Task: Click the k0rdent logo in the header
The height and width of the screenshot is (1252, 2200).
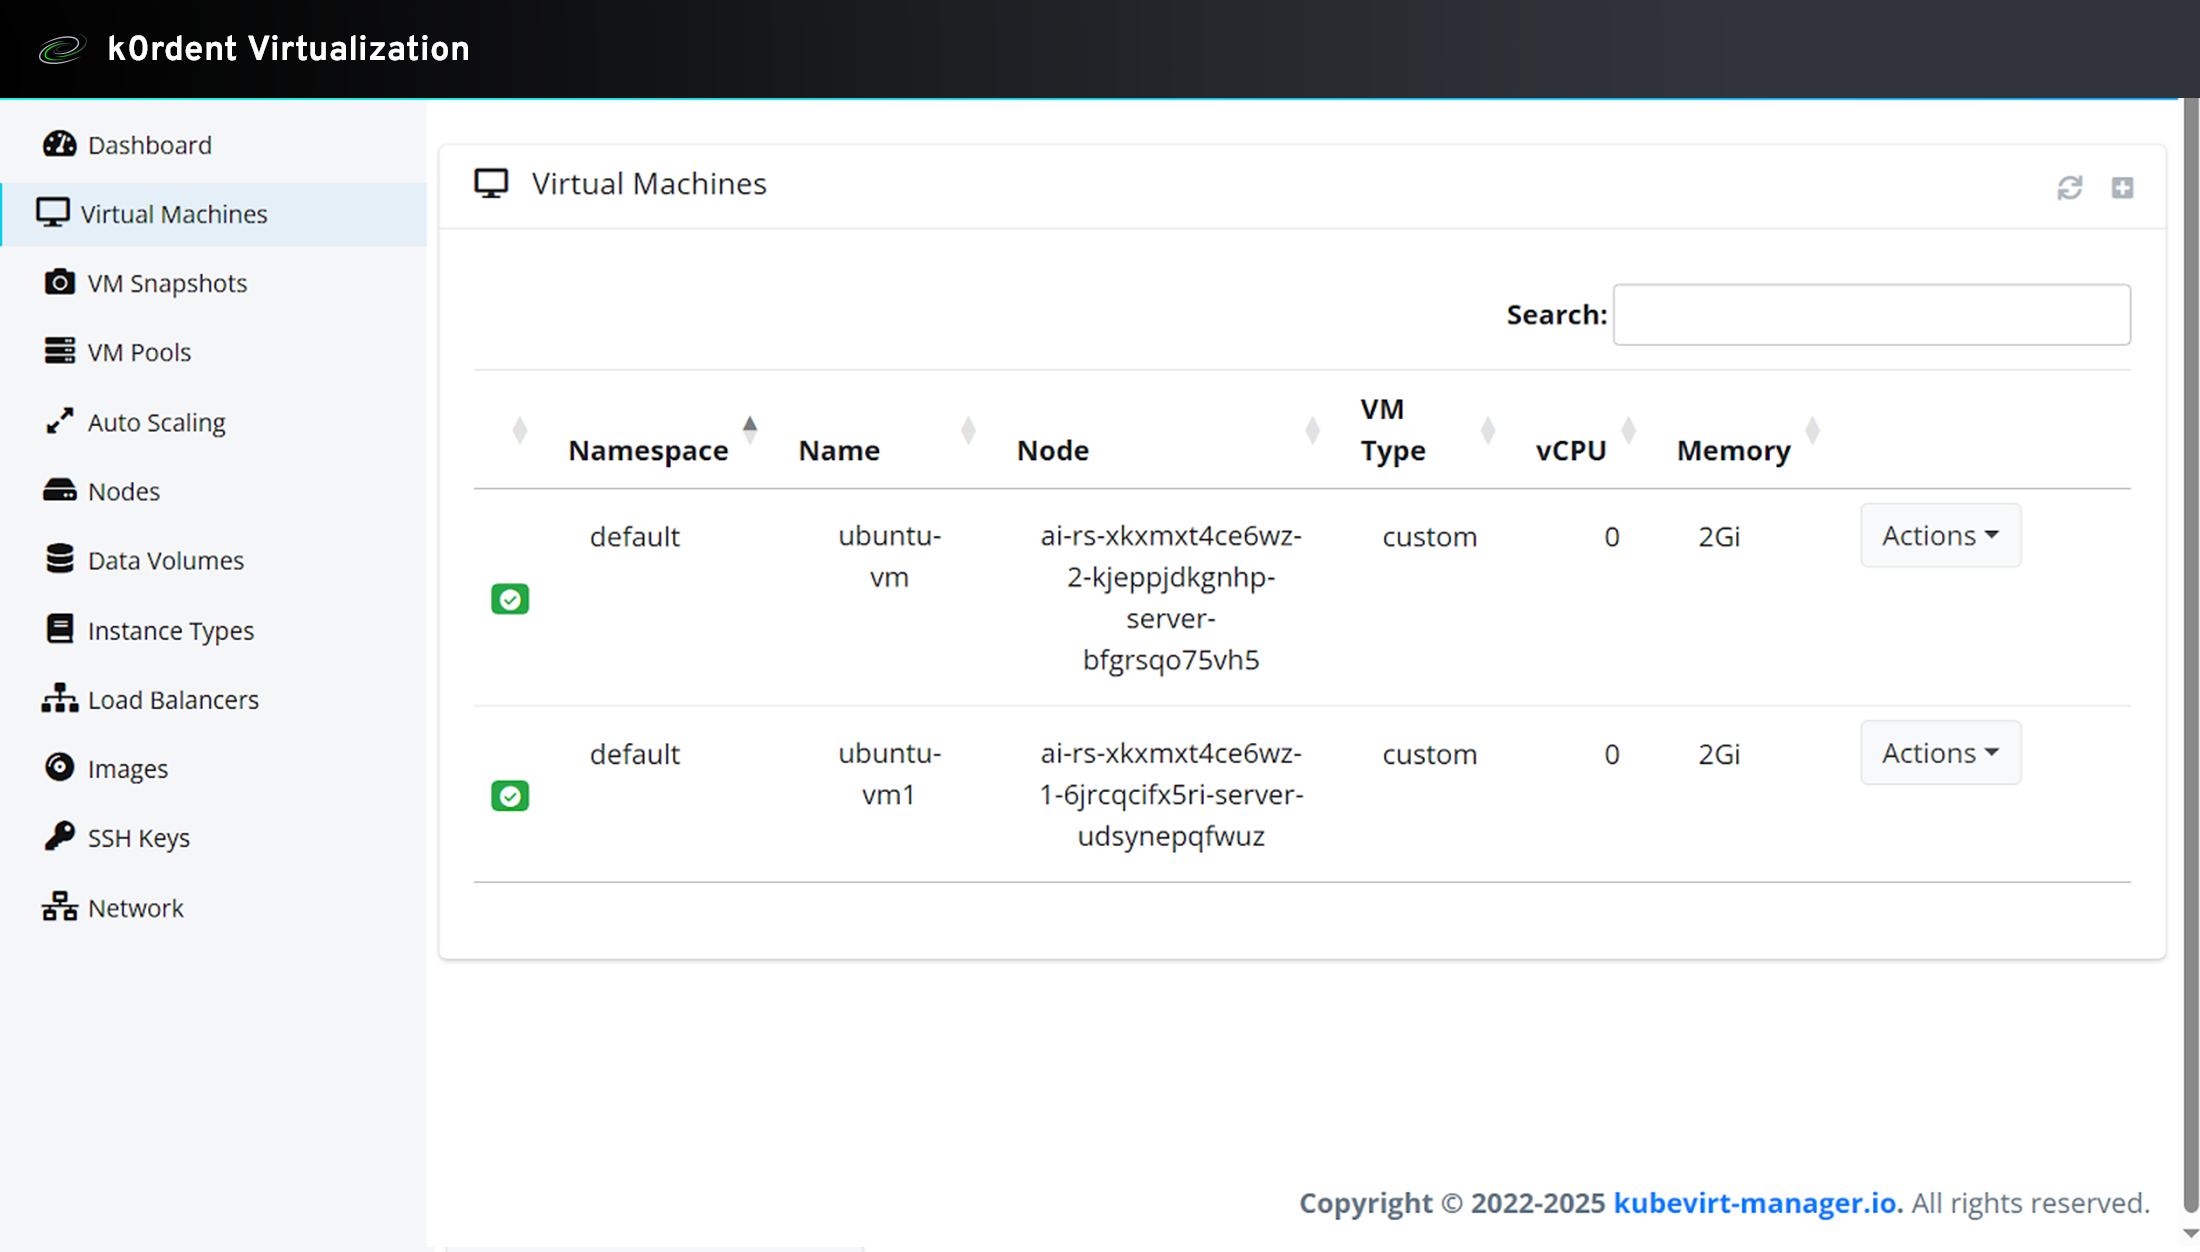Action: (62, 48)
